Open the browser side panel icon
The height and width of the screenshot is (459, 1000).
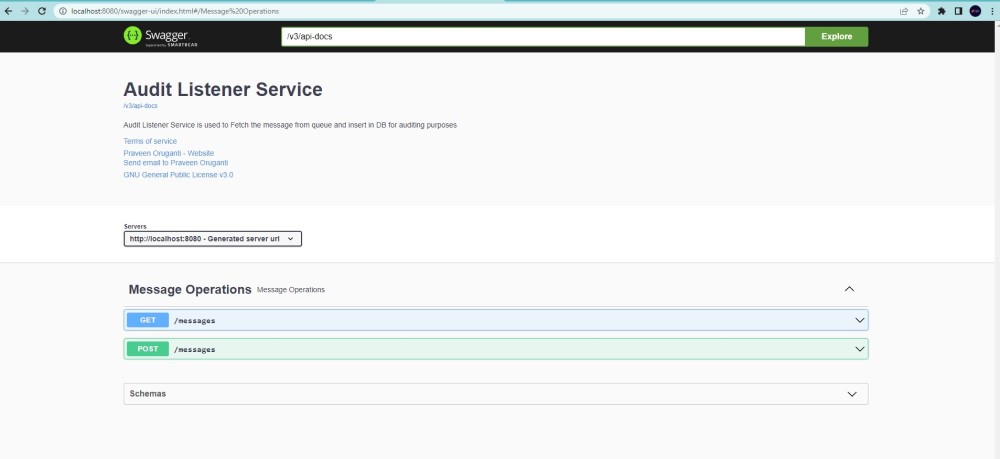click(x=958, y=11)
